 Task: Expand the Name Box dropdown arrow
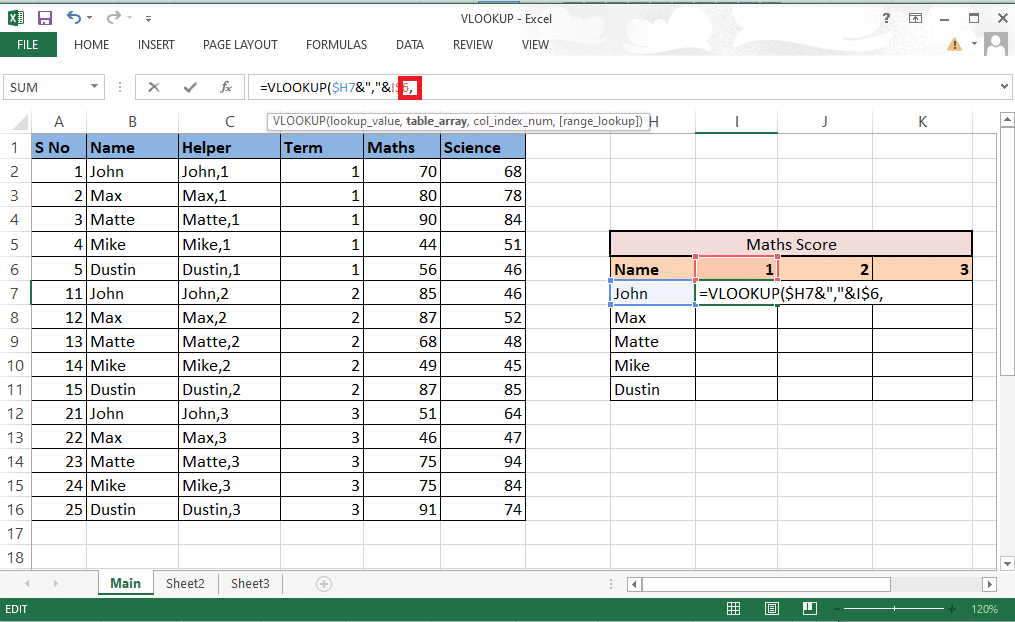click(x=95, y=87)
